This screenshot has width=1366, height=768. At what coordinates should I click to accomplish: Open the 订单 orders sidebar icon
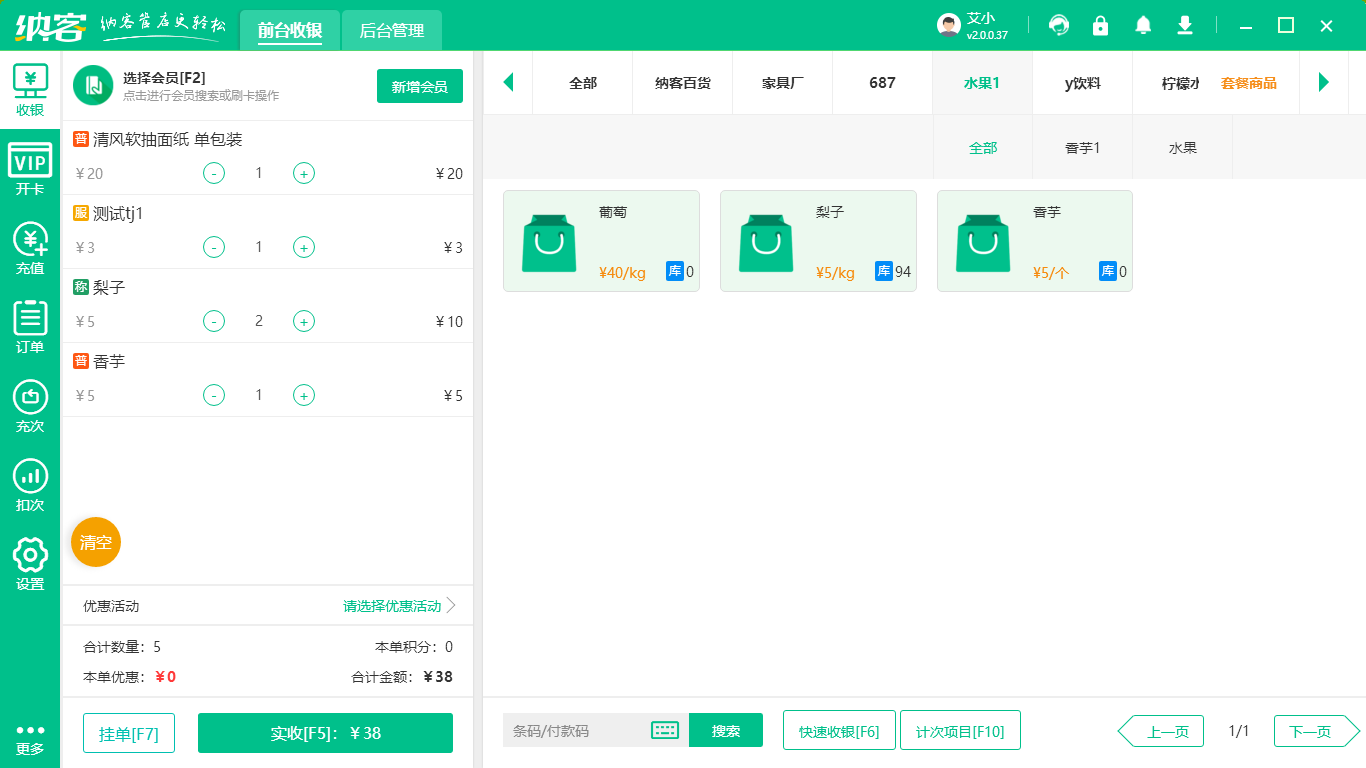point(30,328)
